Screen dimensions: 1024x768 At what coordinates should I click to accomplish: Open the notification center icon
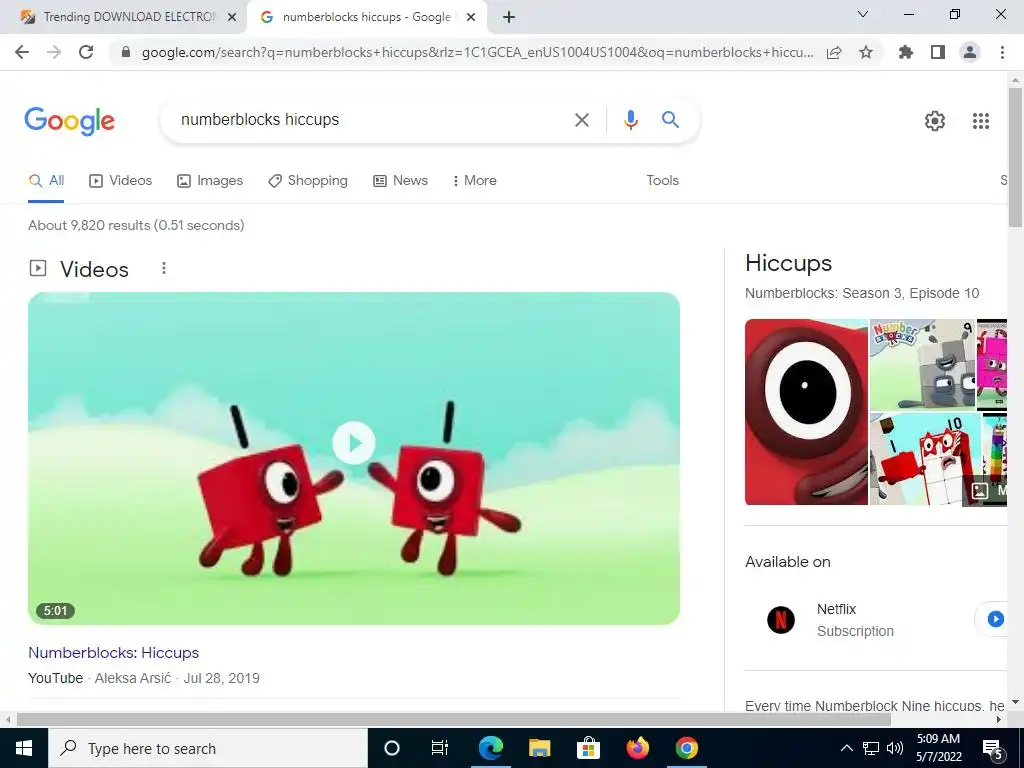click(993, 748)
